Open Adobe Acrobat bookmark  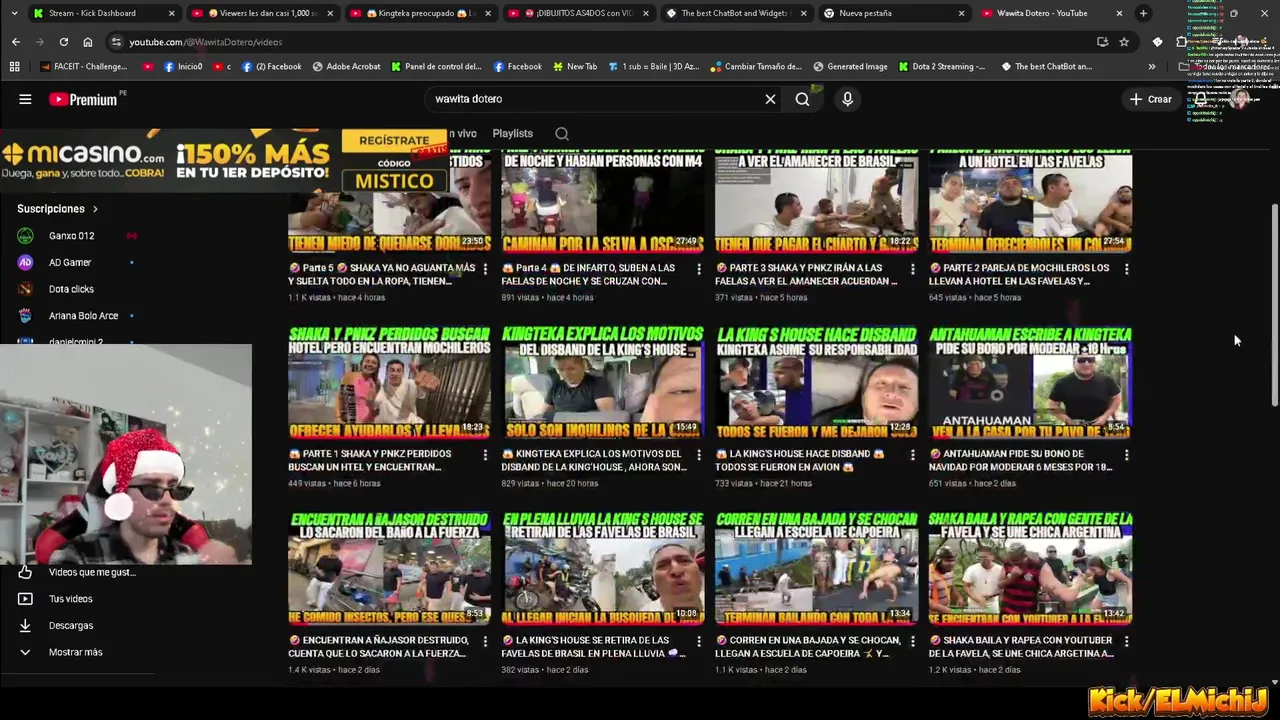346,67
